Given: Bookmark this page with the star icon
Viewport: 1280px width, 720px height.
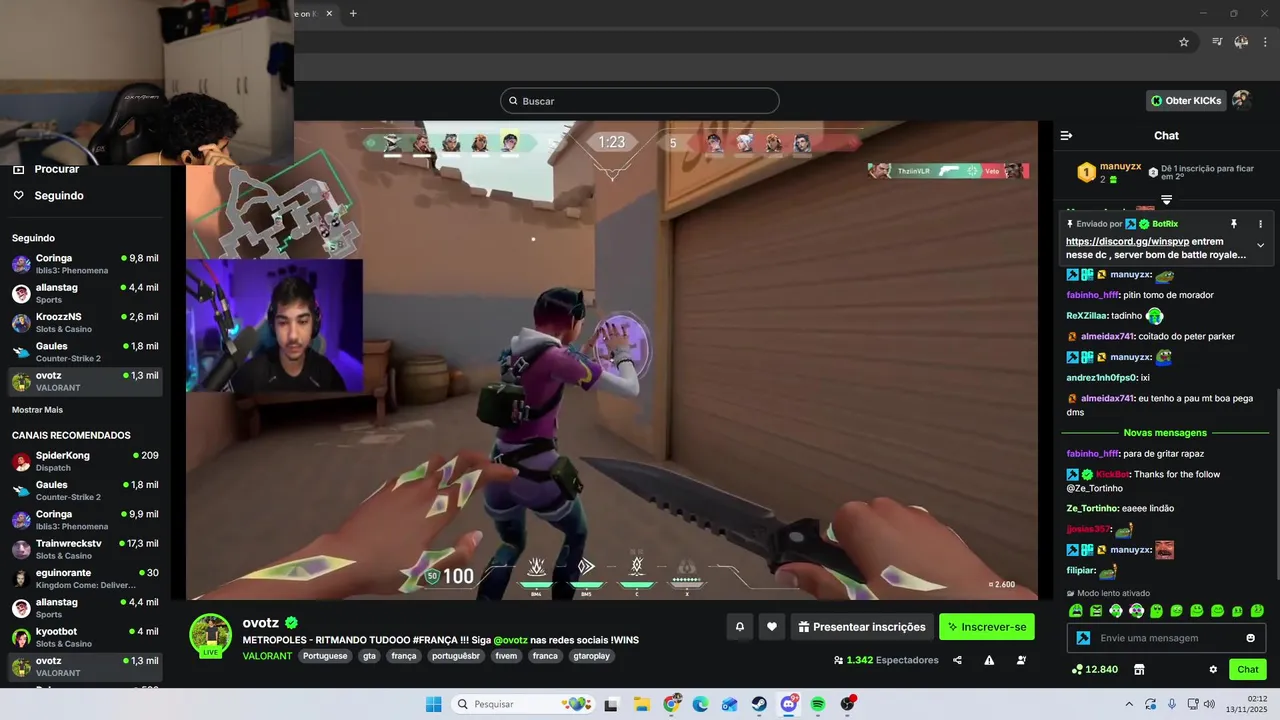Looking at the screenshot, I should tap(1184, 42).
